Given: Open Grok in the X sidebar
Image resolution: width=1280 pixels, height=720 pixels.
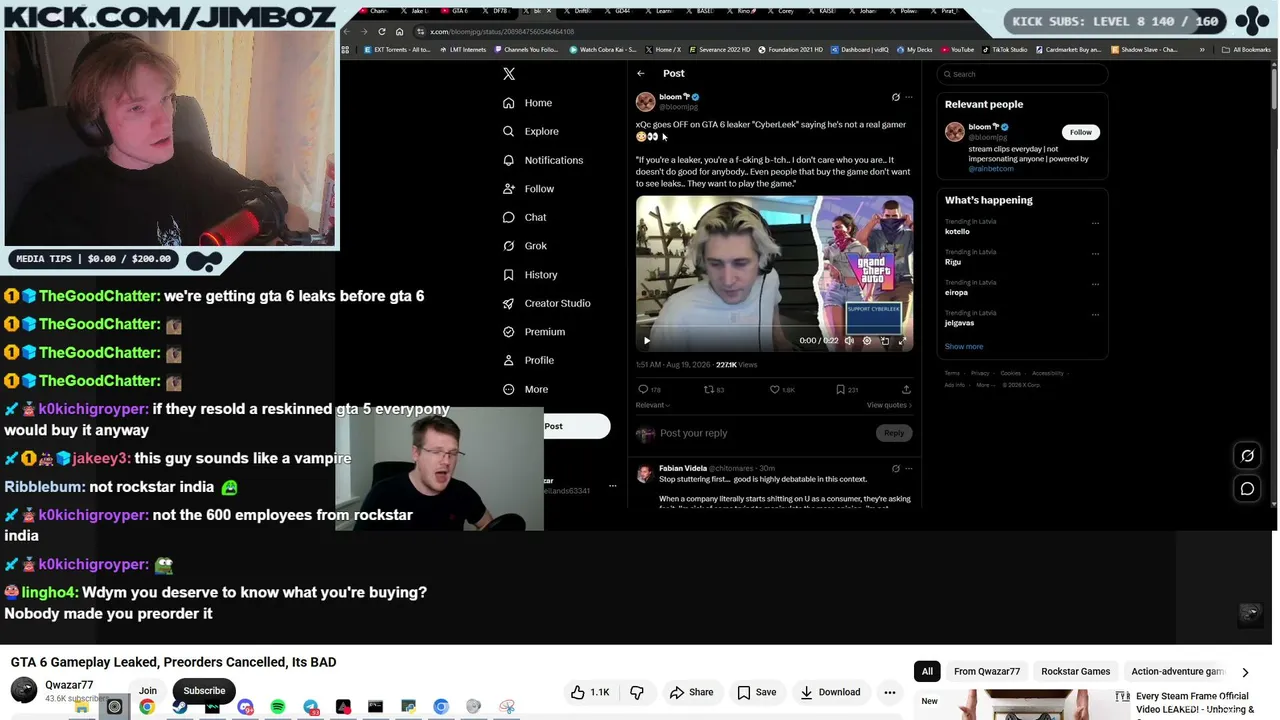Looking at the screenshot, I should pos(525,246).
